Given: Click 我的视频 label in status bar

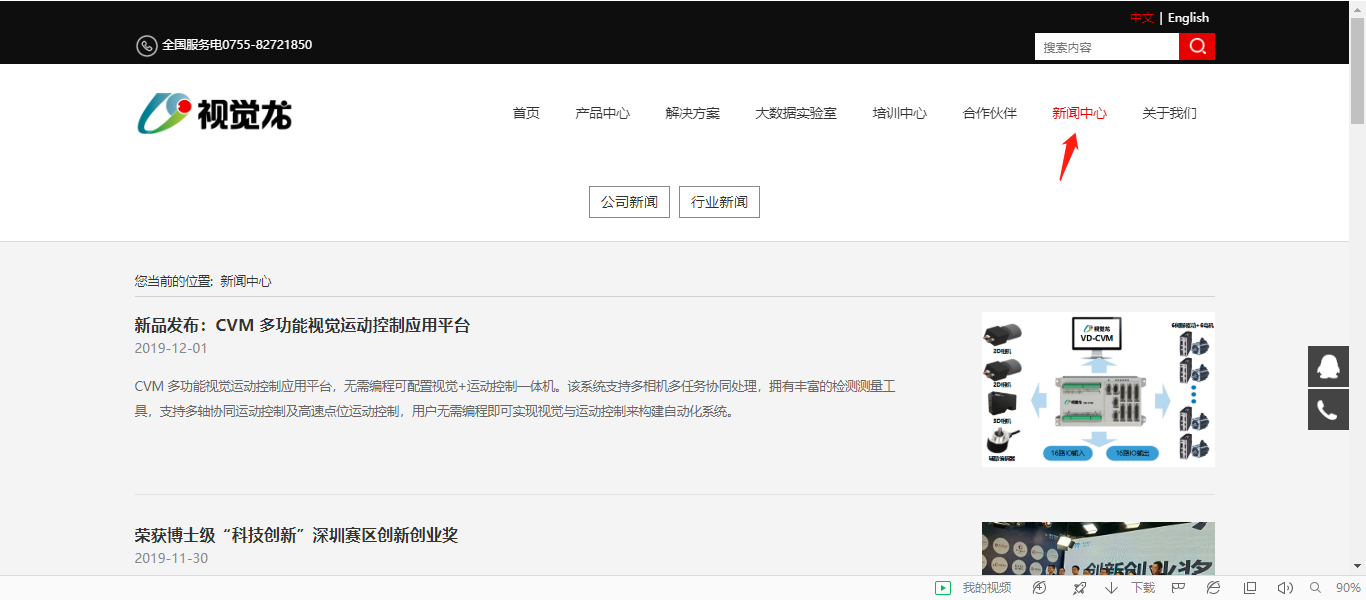Looking at the screenshot, I should [987, 588].
